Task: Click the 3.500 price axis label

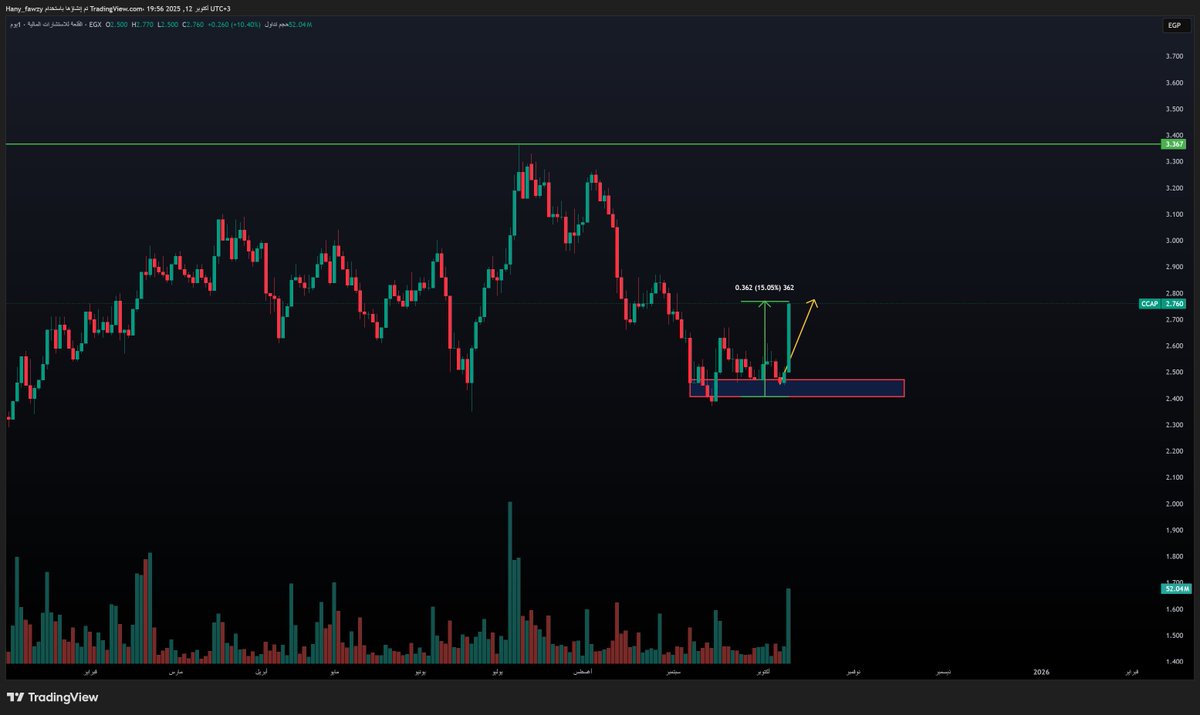Action: (1174, 108)
